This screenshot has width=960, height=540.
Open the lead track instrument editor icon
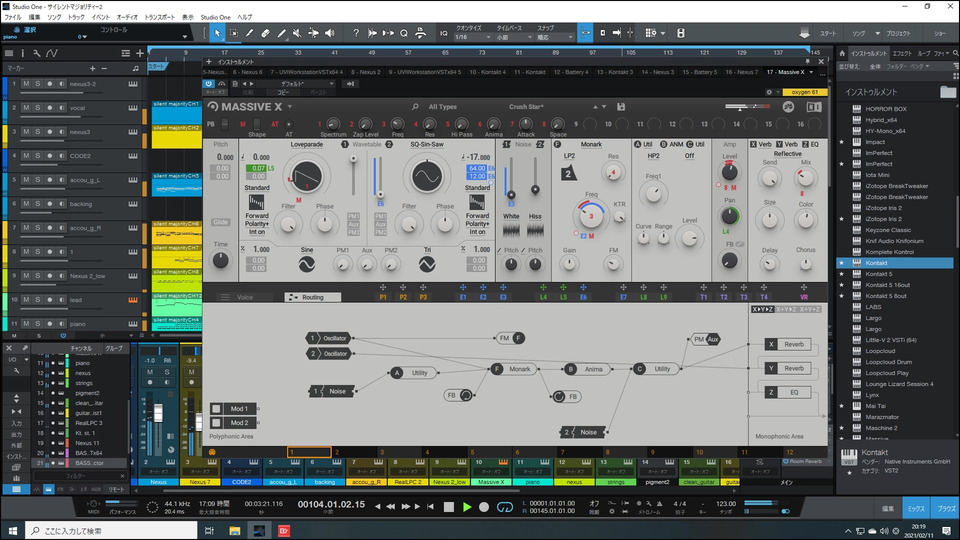(x=132, y=300)
